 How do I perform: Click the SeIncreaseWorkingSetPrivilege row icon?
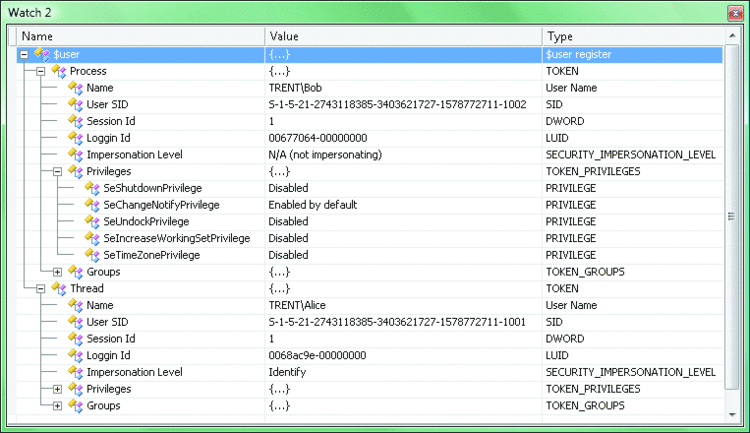(92, 238)
